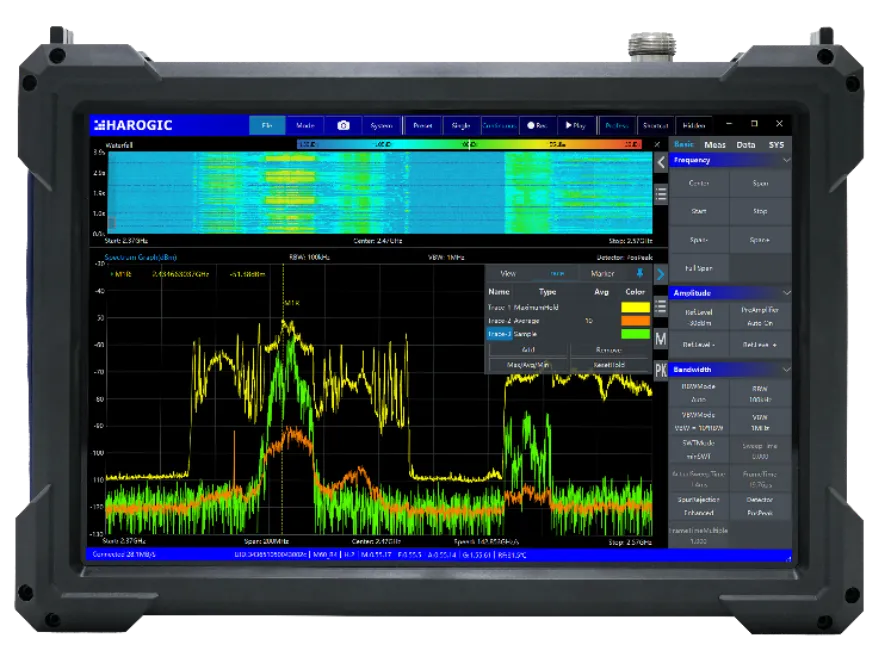Click the camera screenshot icon in toolbar
891x657 pixels.
click(343, 126)
